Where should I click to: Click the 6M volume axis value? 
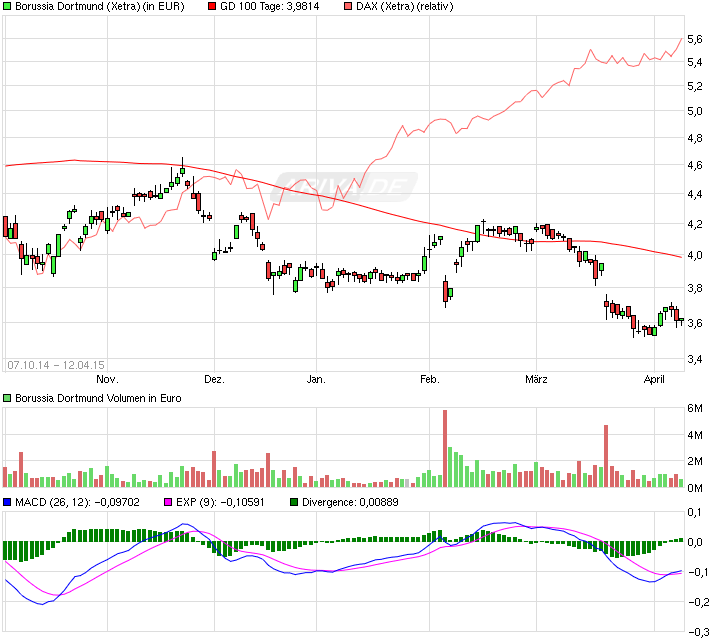(695, 408)
